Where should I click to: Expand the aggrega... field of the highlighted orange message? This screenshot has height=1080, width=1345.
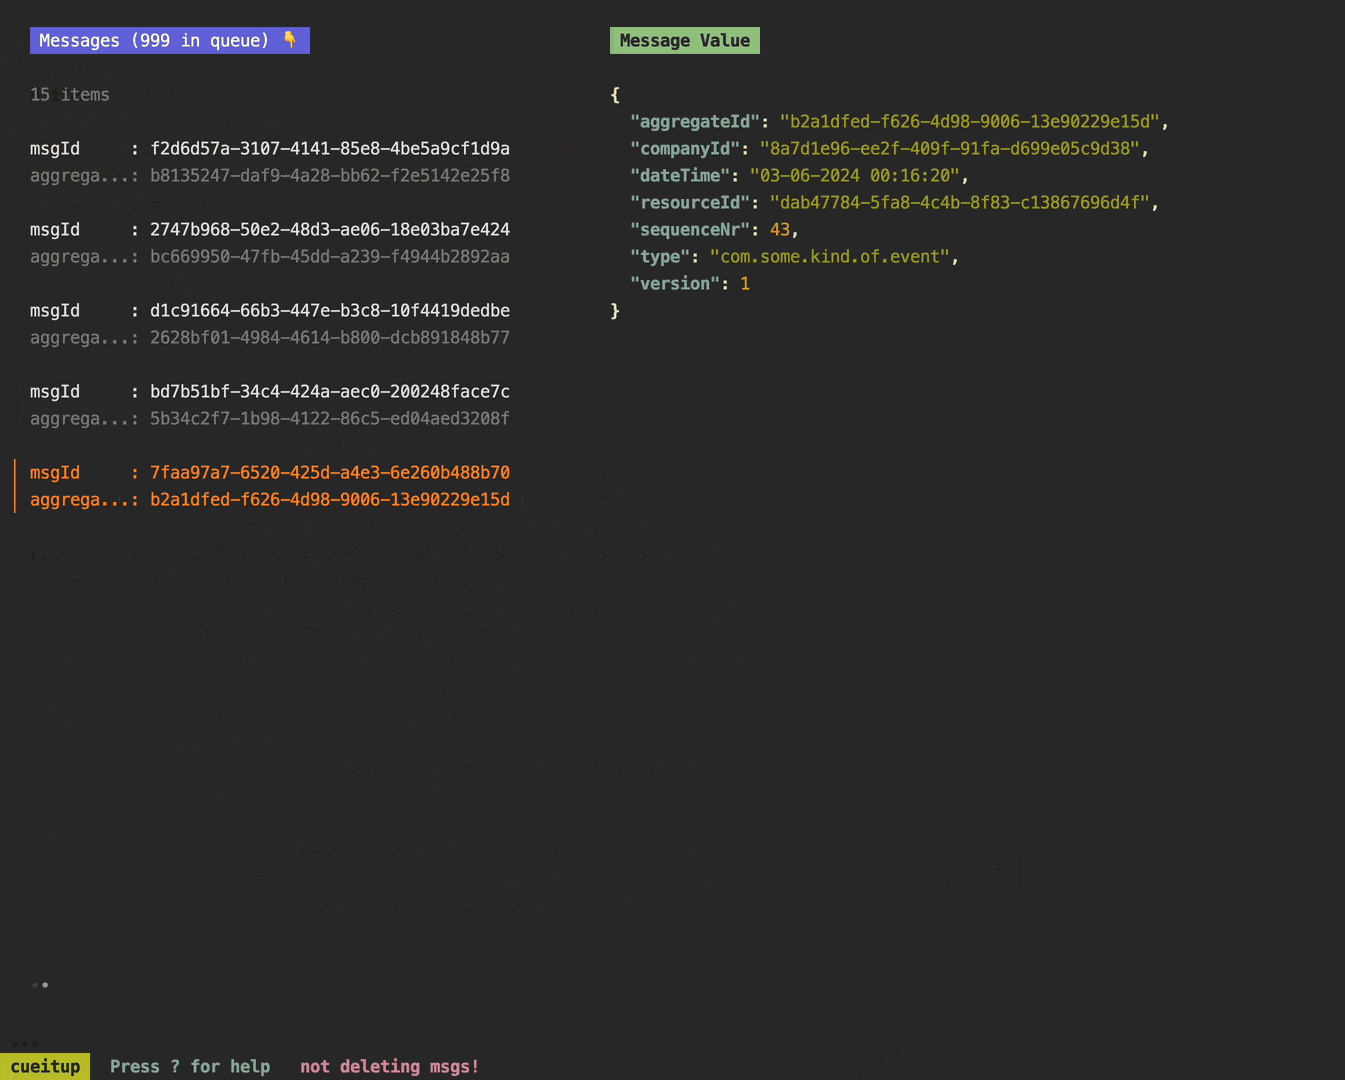[84, 499]
